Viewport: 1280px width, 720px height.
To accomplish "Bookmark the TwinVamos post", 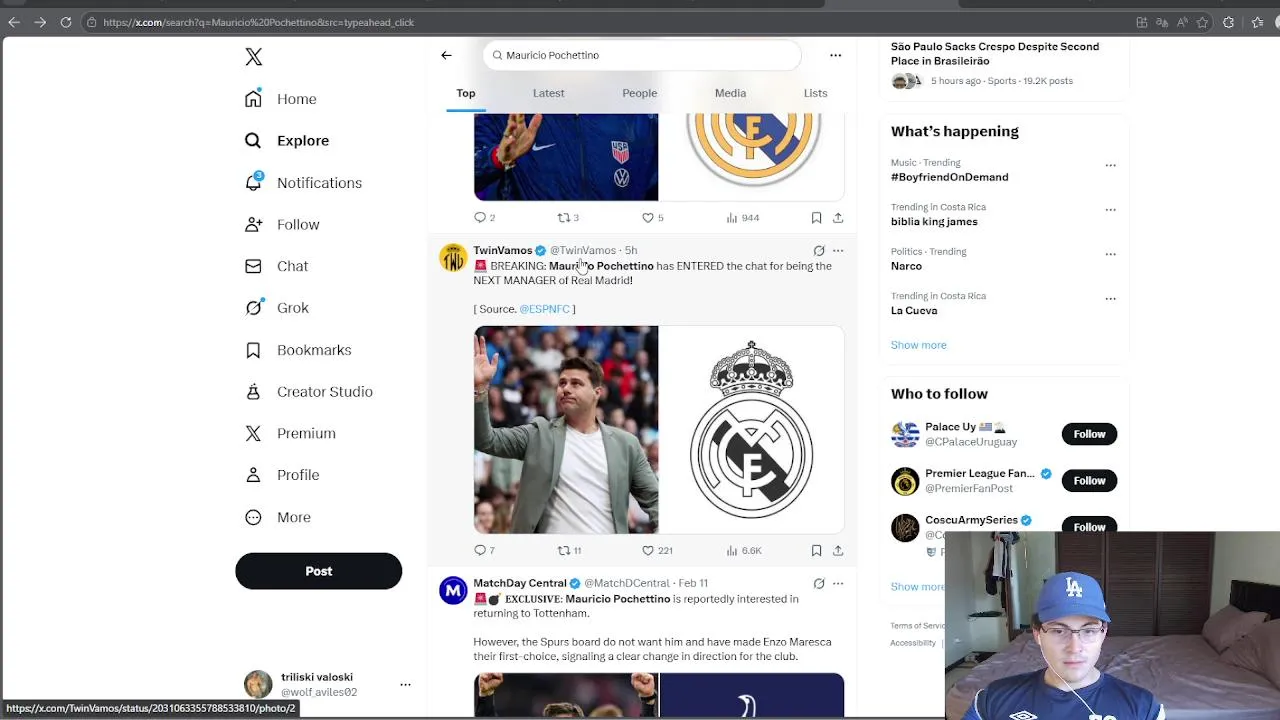I will 816,550.
